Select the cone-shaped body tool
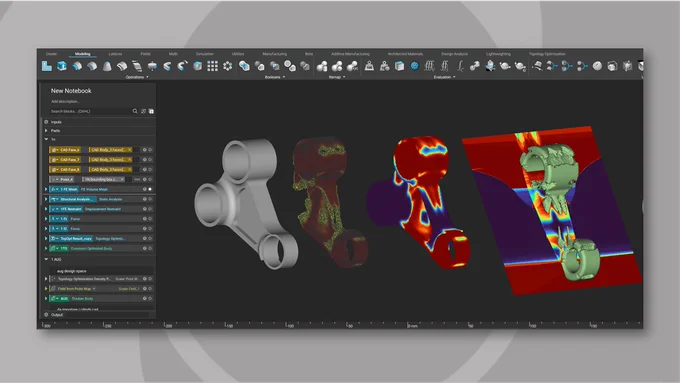The height and width of the screenshot is (383, 680). [x=107, y=66]
